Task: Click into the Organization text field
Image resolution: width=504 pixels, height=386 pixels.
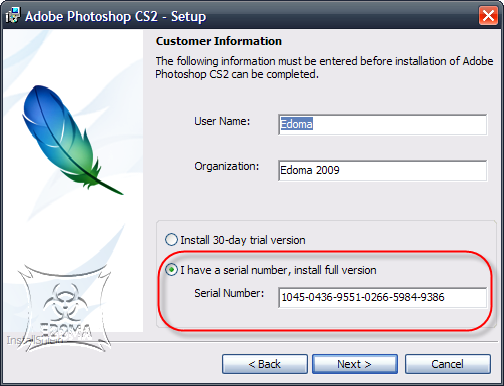Action: pos(383,171)
